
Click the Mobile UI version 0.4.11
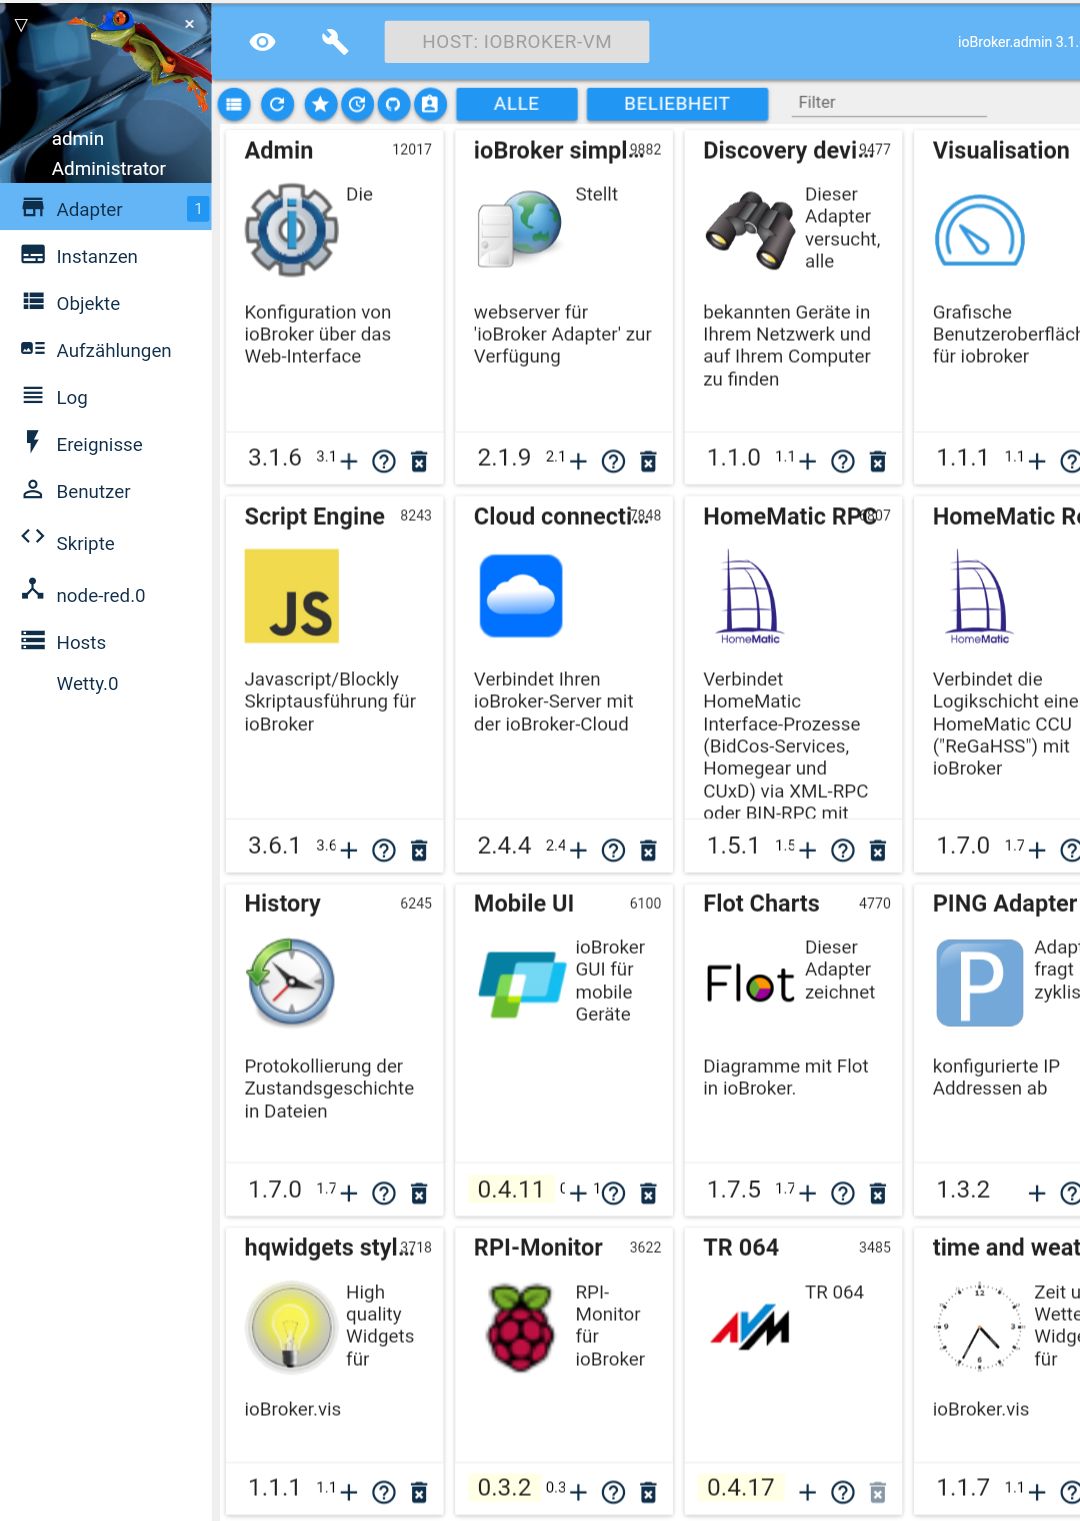point(510,1189)
